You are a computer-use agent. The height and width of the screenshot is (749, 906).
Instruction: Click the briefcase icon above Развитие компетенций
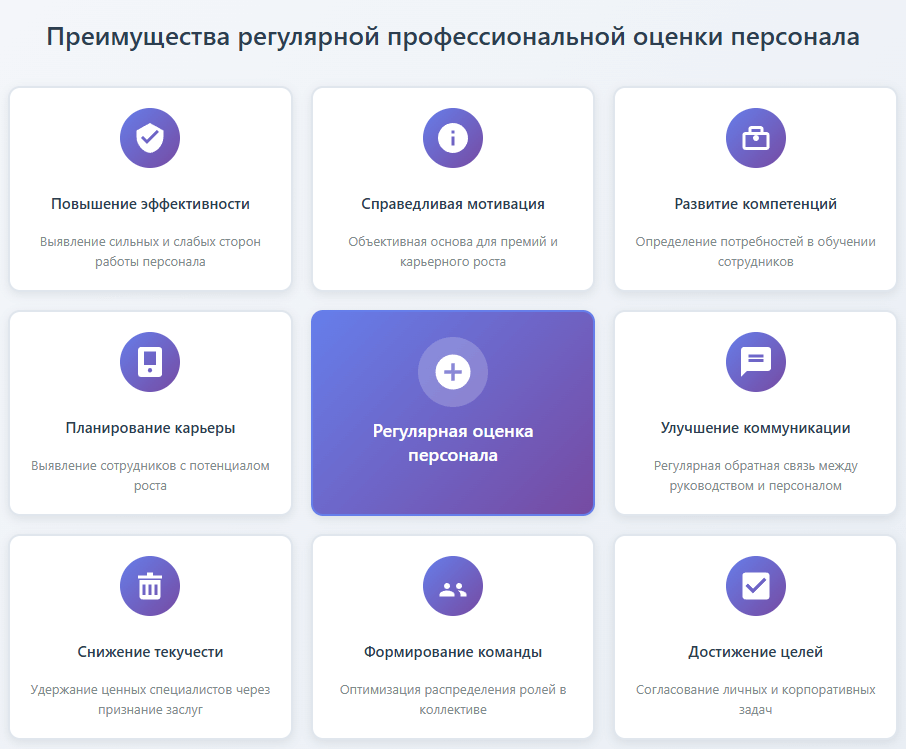755,137
